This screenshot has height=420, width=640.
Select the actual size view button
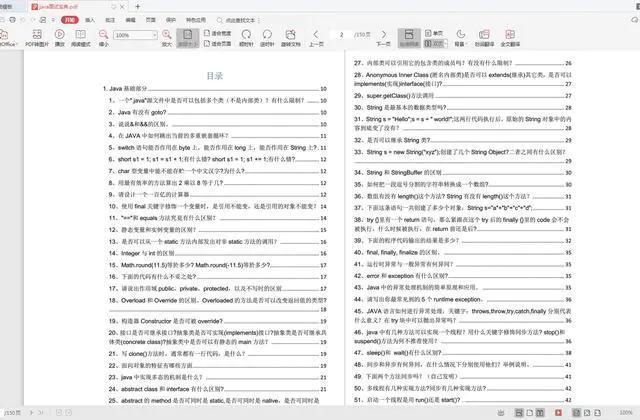tap(188, 38)
